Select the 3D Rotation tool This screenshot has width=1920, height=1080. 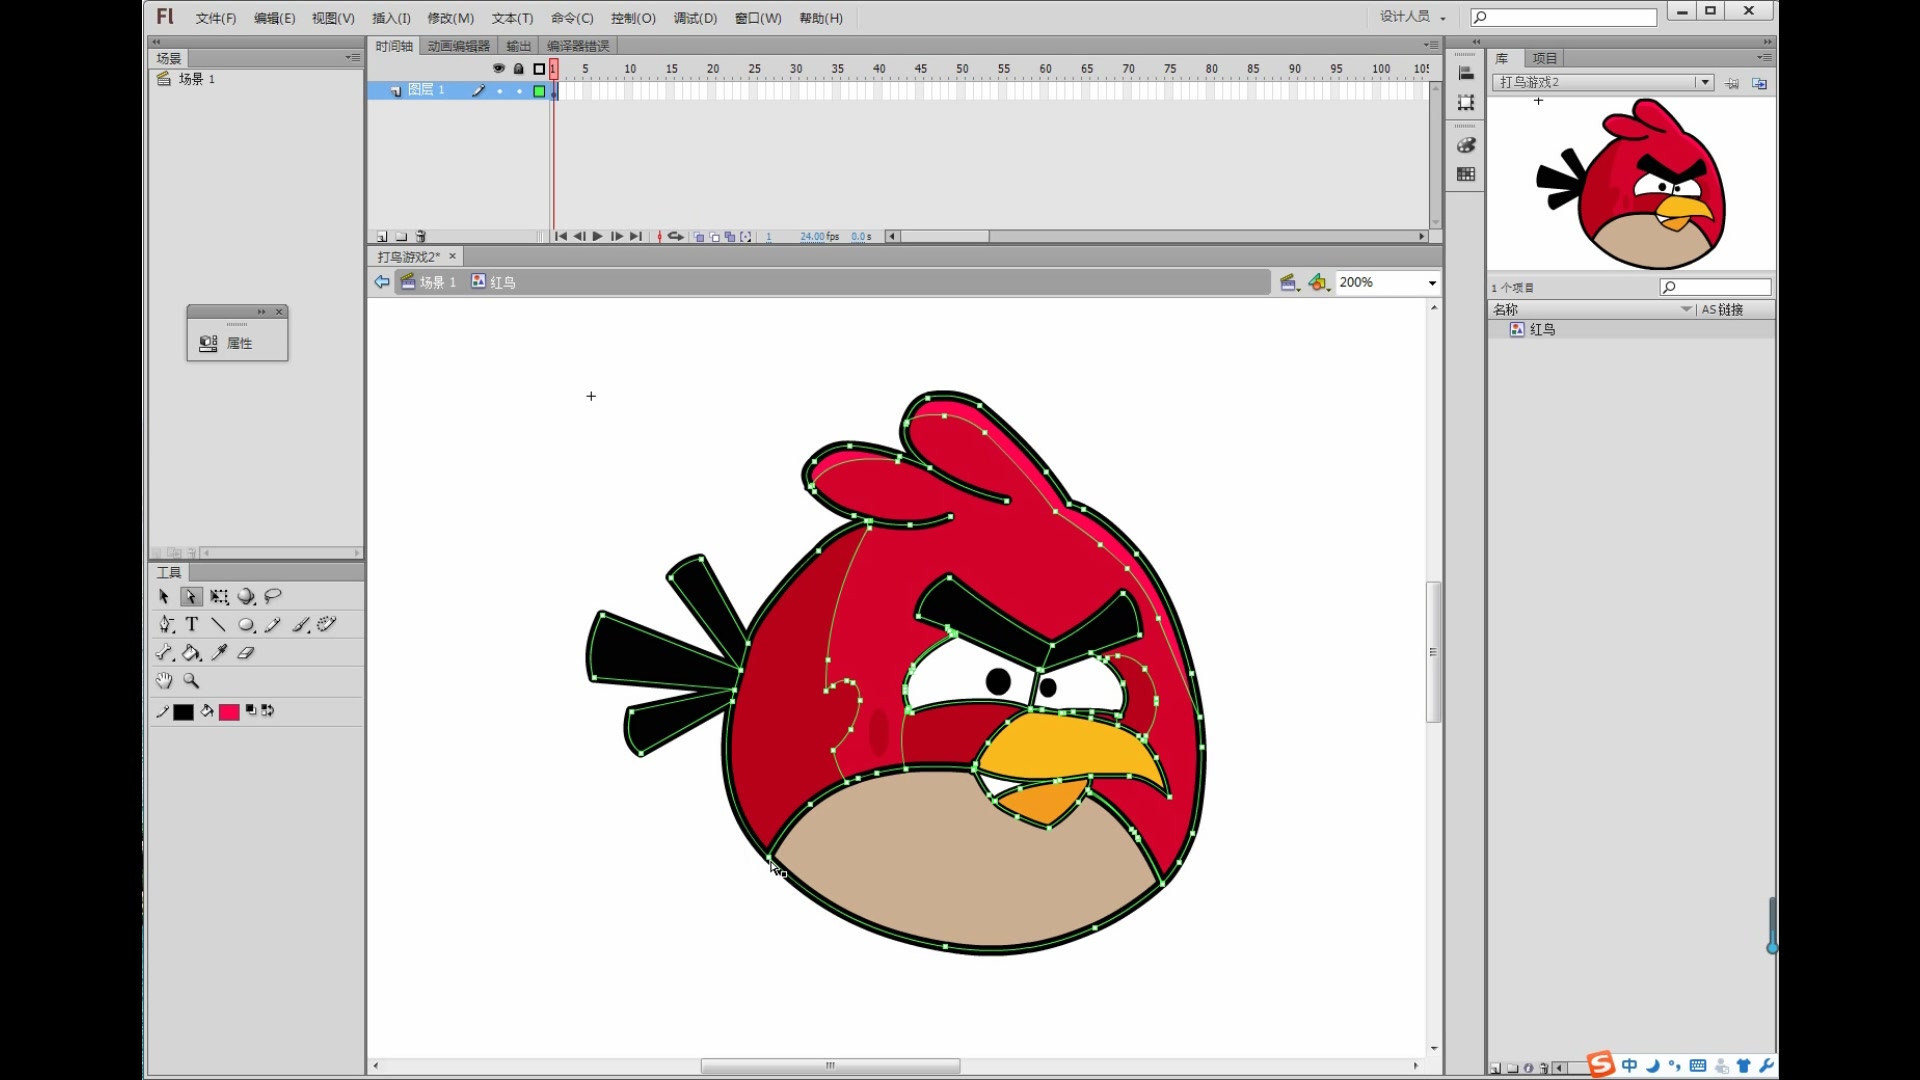pos(246,597)
